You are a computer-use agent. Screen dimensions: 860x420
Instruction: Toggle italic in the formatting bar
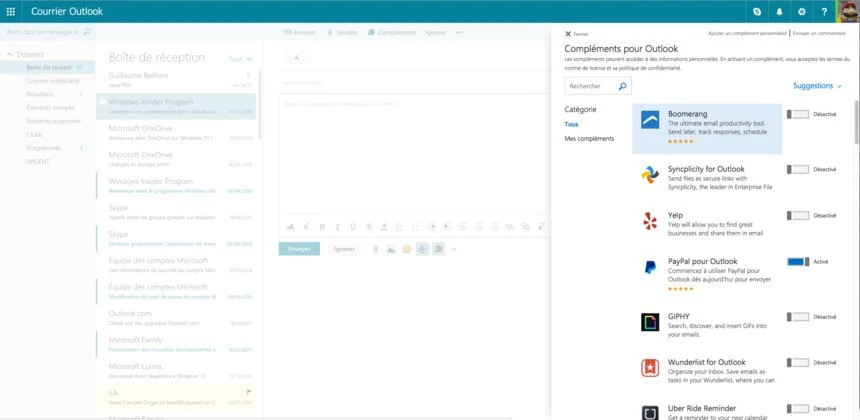338,226
